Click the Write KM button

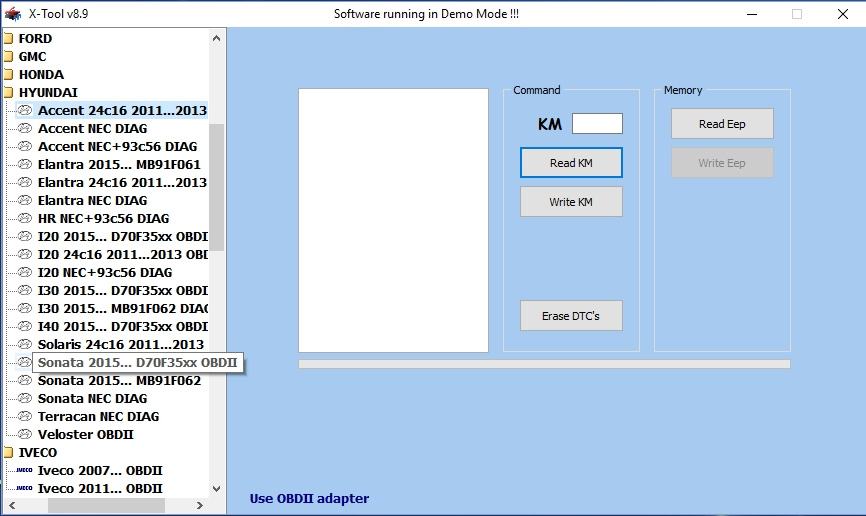(x=571, y=202)
